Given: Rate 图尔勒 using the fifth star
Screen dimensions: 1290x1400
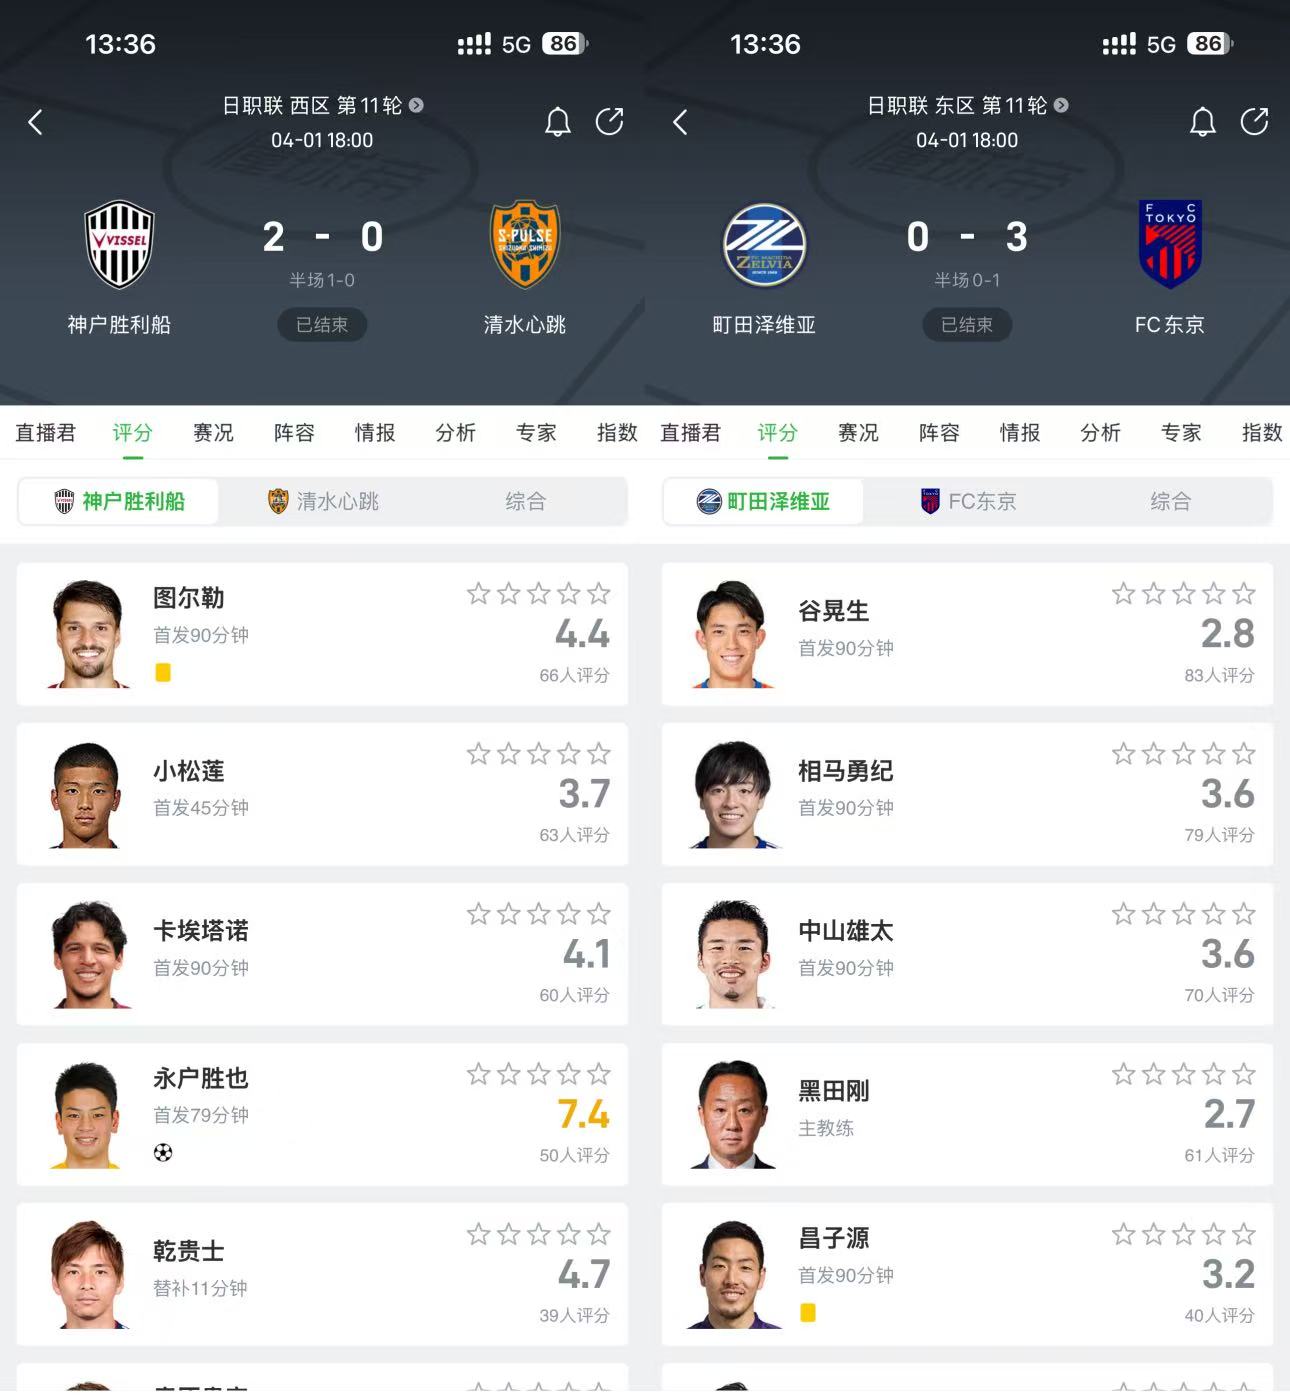Looking at the screenshot, I should click(x=598, y=594).
